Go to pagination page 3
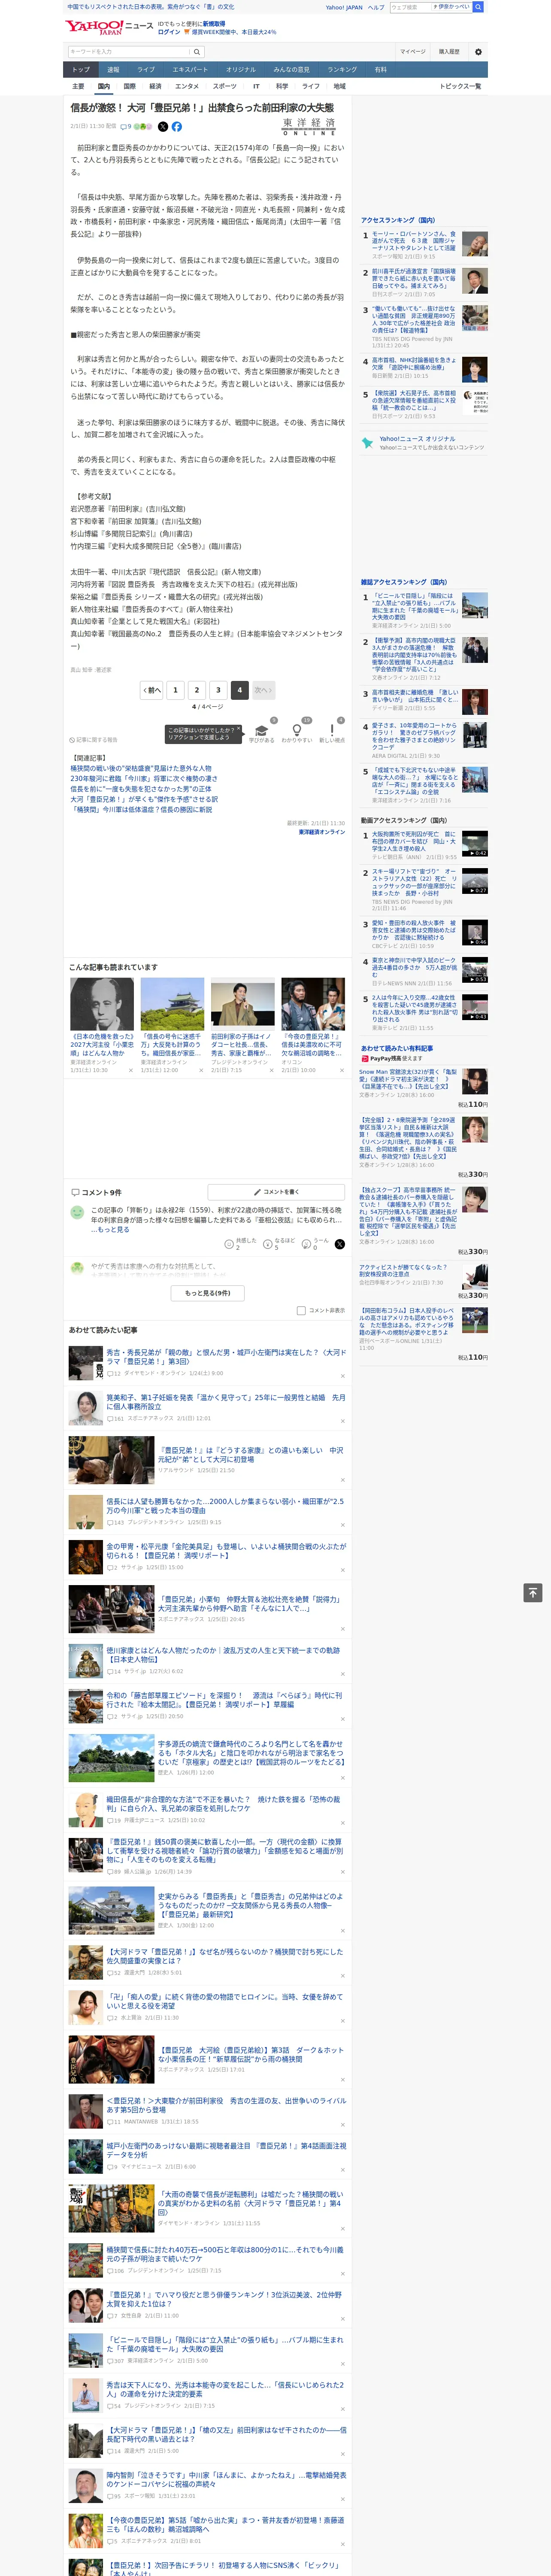Viewport: 551px width, 2576px height. 218,690
